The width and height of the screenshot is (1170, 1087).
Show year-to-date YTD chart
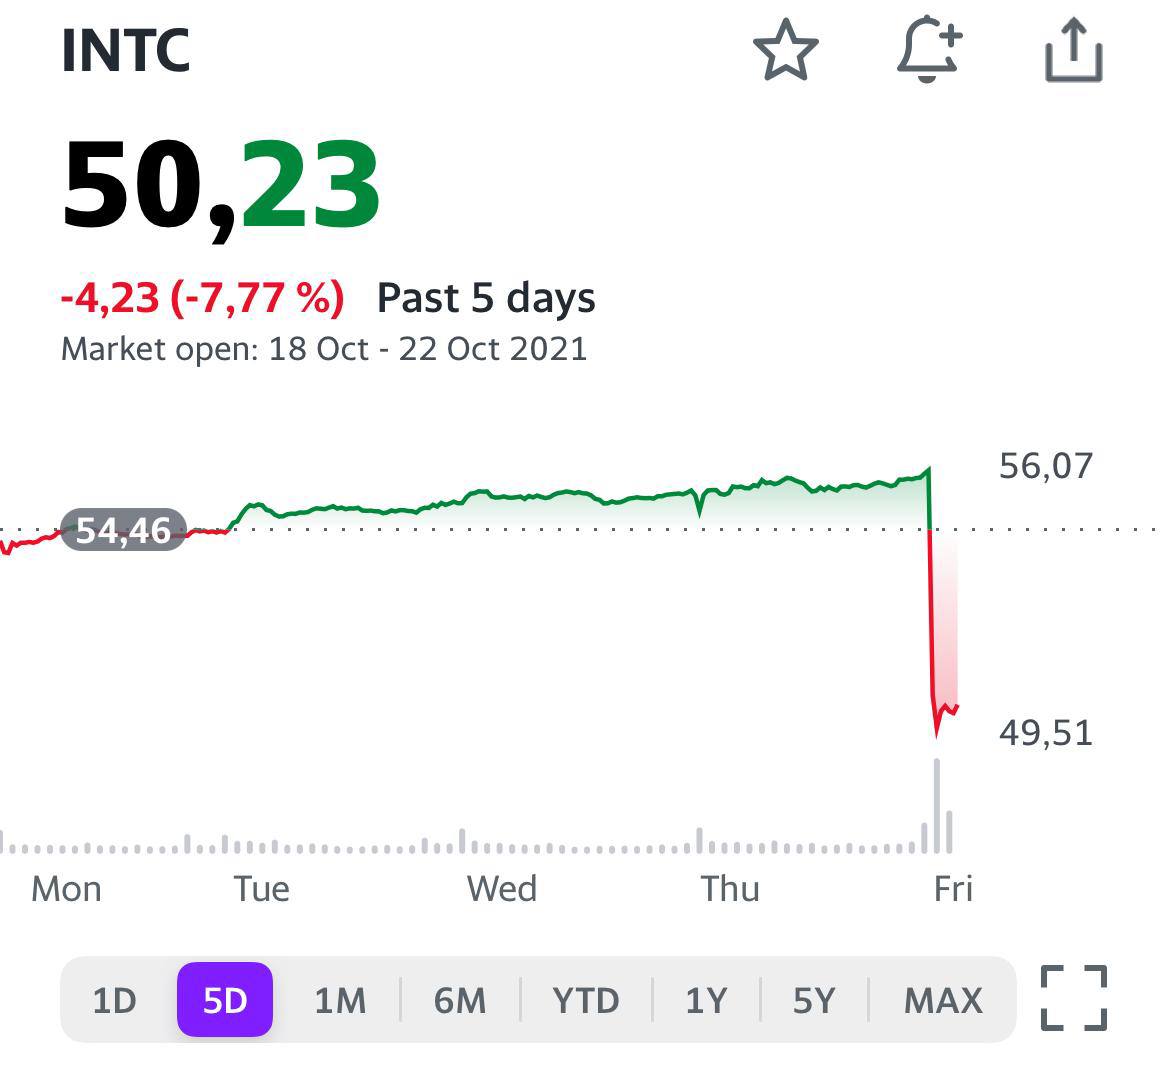[586, 1000]
